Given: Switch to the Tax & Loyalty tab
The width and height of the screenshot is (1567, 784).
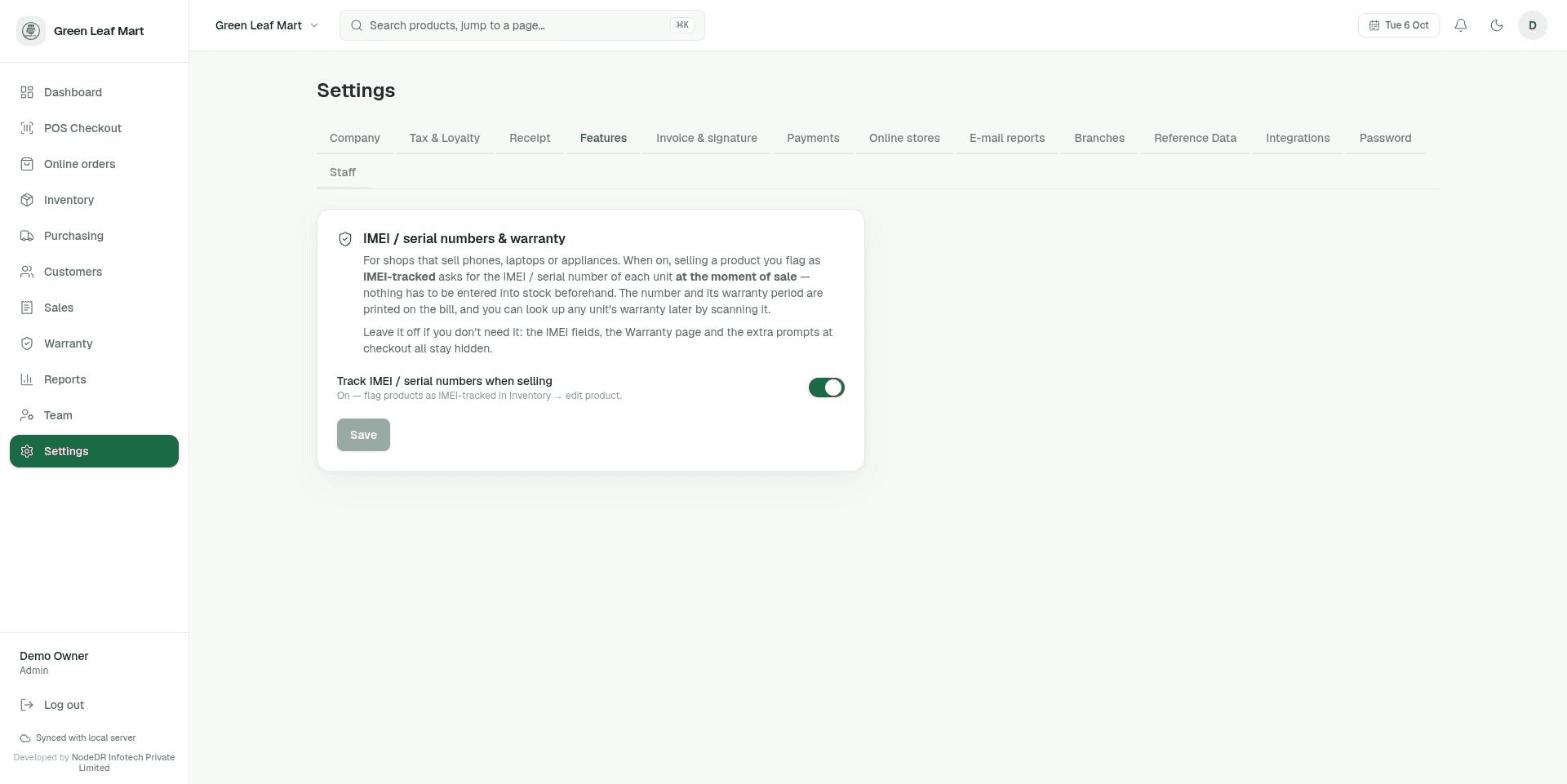Looking at the screenshot, I should point(444,138).
